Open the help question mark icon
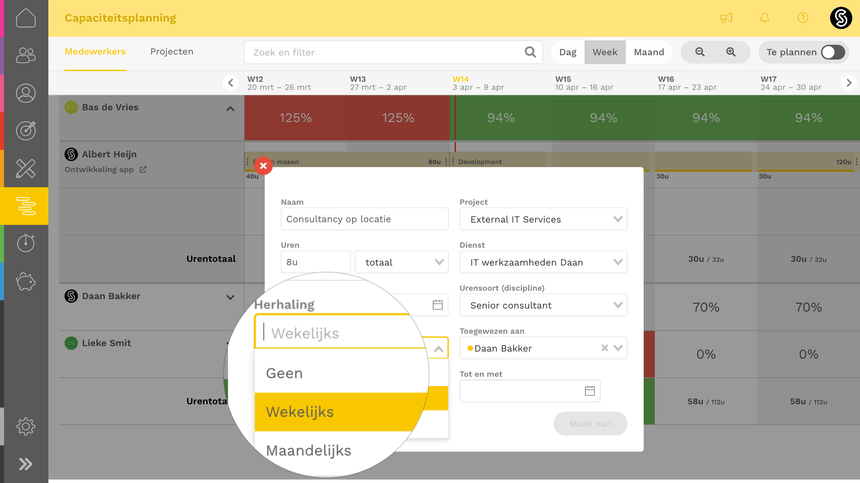Image resolution: width=860 pixels, height=483 pixels. pyautogui.click(x=802, y=18)
